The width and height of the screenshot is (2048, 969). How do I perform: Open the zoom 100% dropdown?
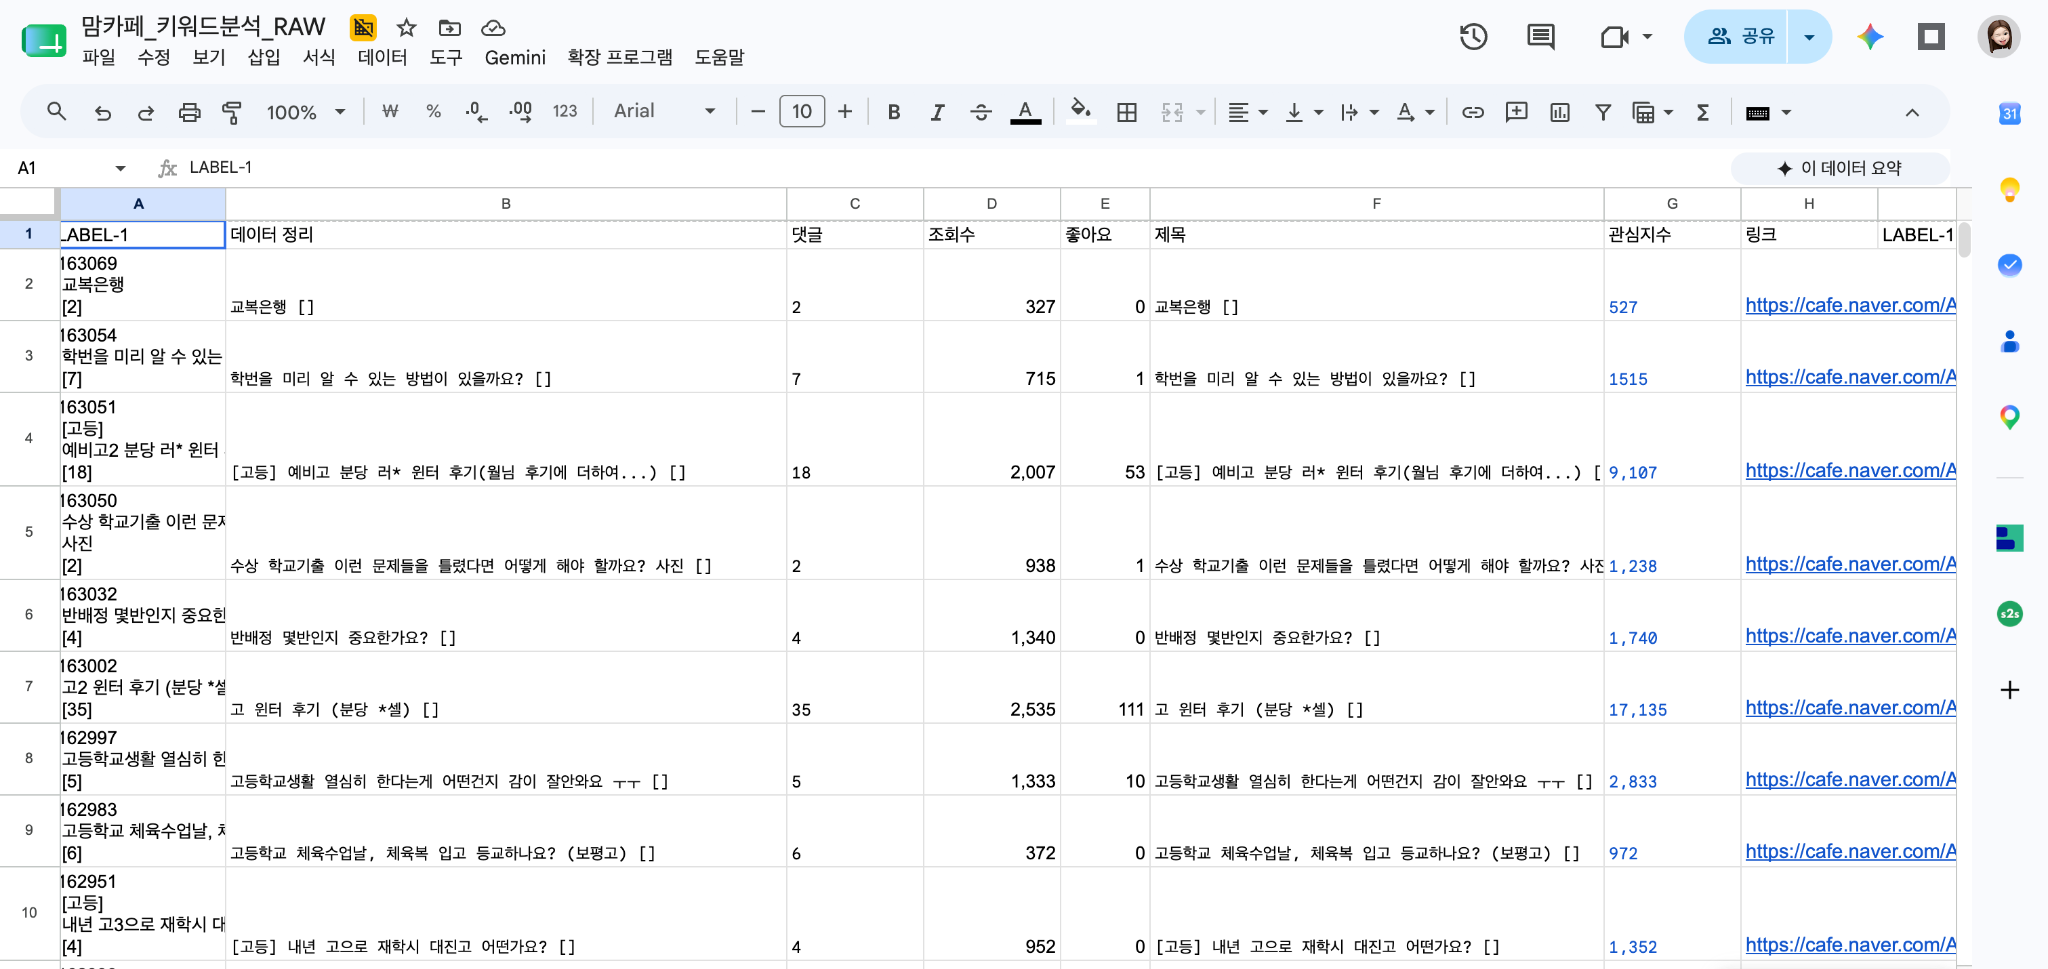tap(305, 112)
